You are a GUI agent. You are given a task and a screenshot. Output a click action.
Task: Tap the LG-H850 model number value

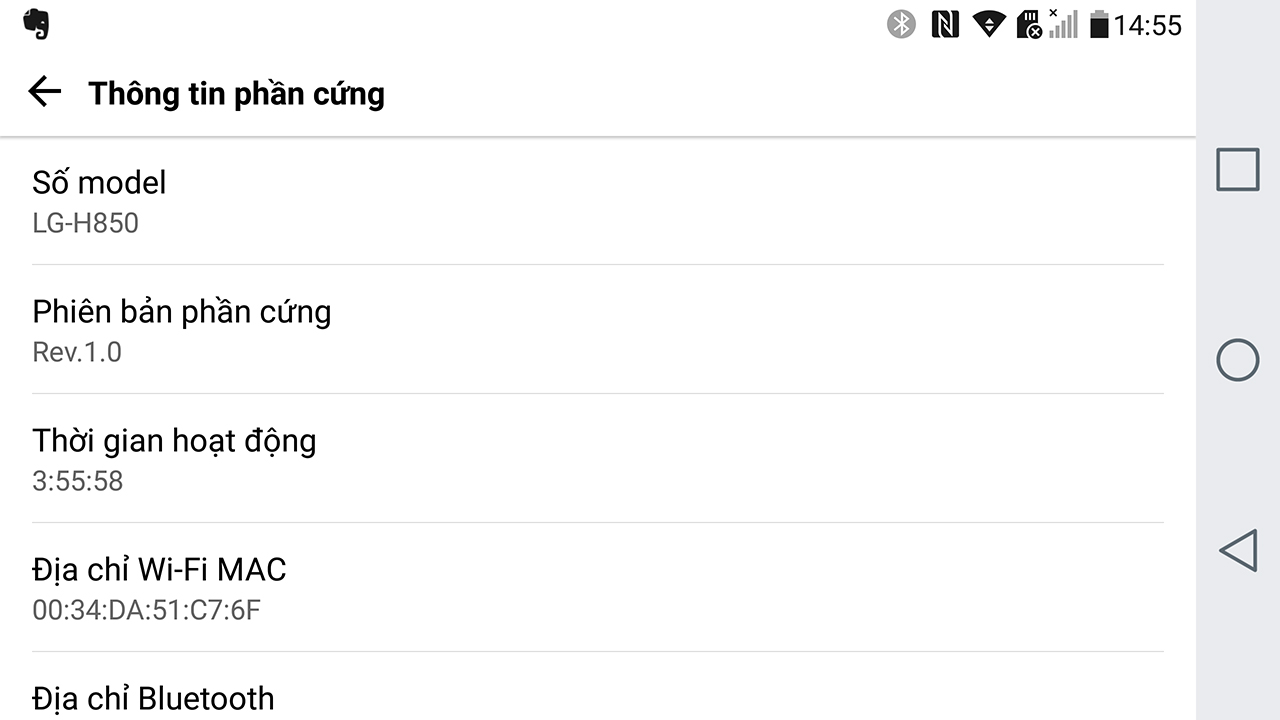coord(85,223)
